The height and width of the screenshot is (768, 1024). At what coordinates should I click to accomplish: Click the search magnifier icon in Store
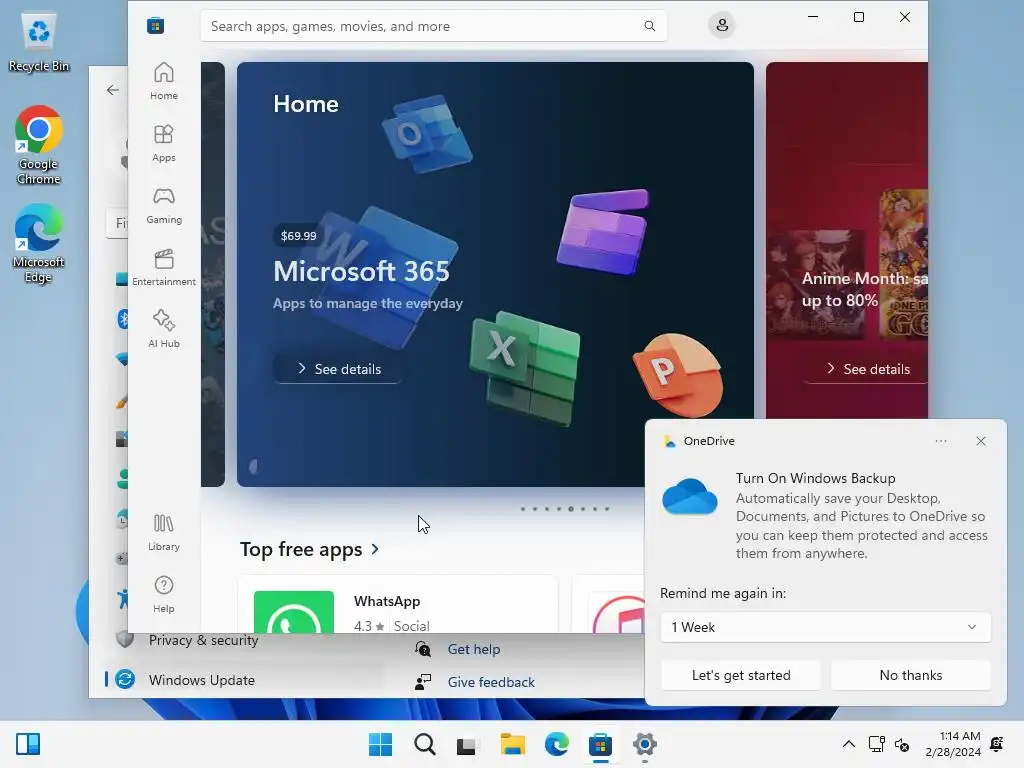(650, 26)
